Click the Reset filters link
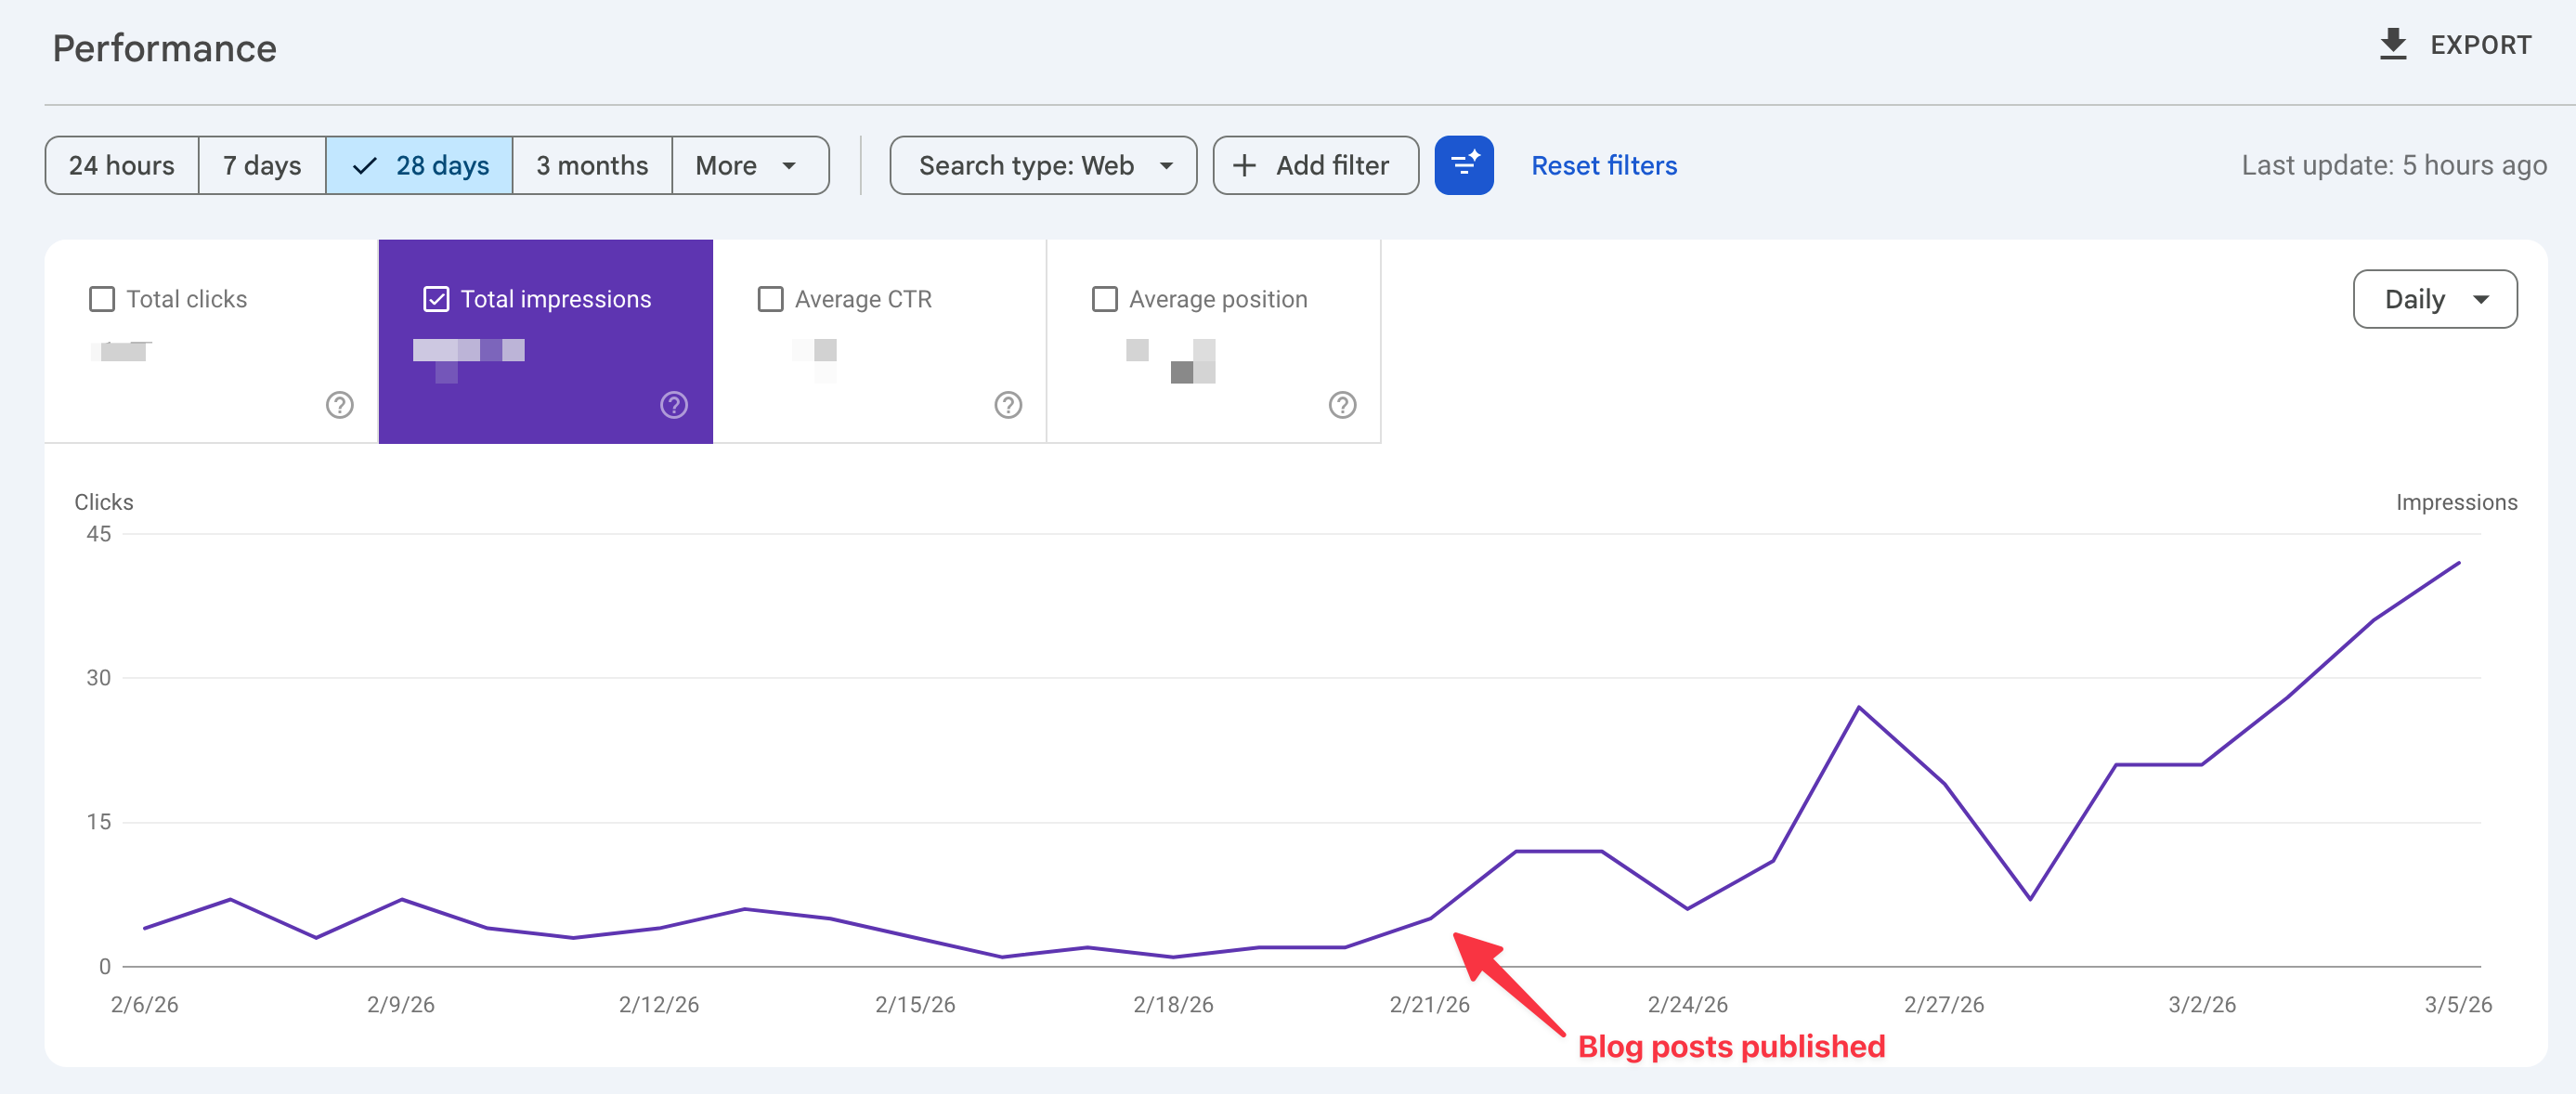This screenshot has width=2576, height=1094. pyautogui.click(x=1603, y=165)
